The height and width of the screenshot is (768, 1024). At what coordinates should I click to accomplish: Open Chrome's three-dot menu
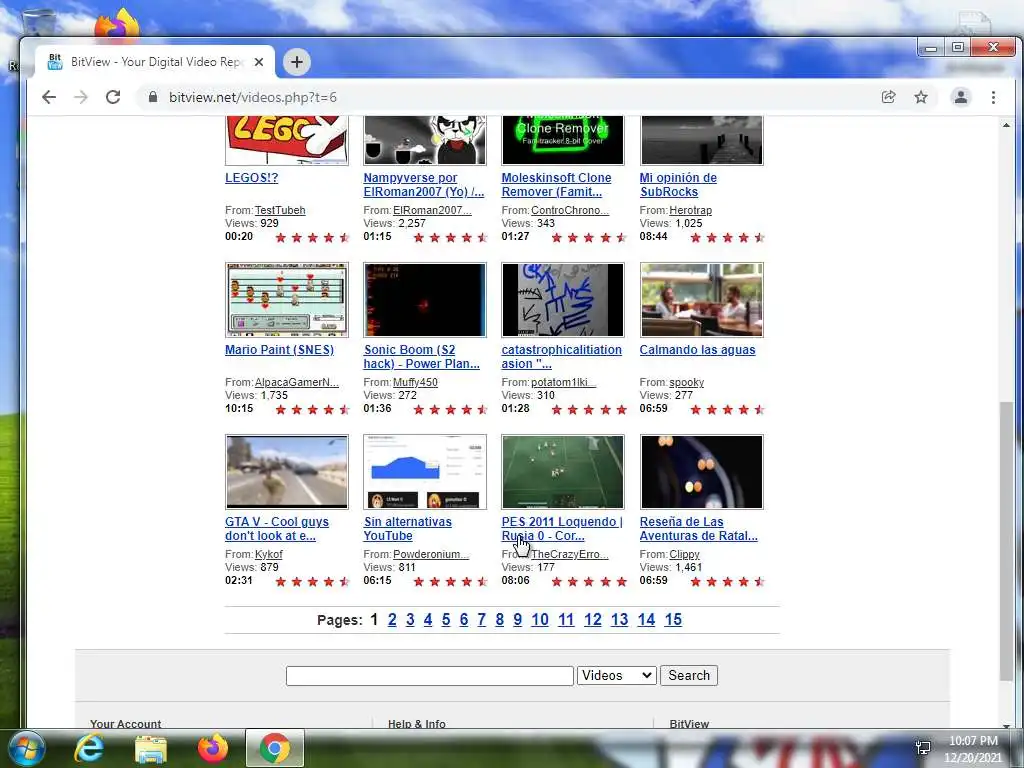(x=993, y=97)
